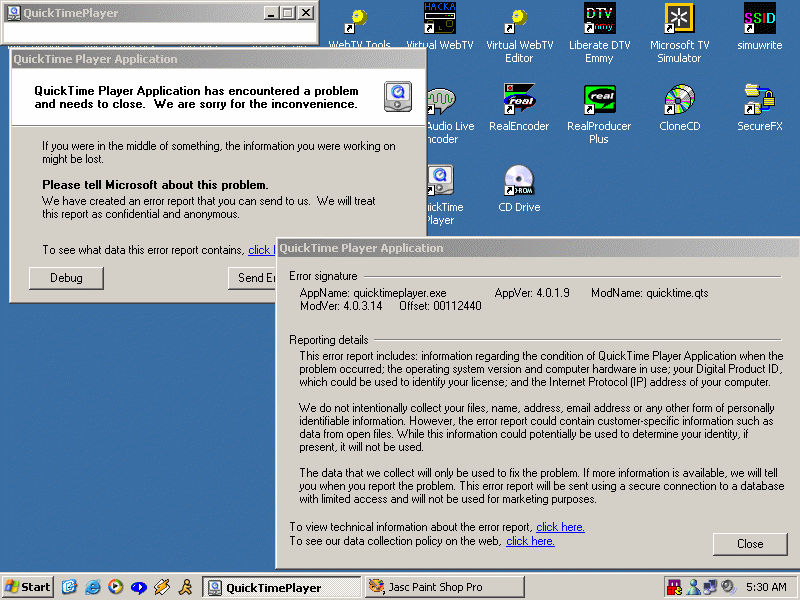Click the Debug button in error dialog
This screenshot has height=600, width=800.
pos(66,278)
